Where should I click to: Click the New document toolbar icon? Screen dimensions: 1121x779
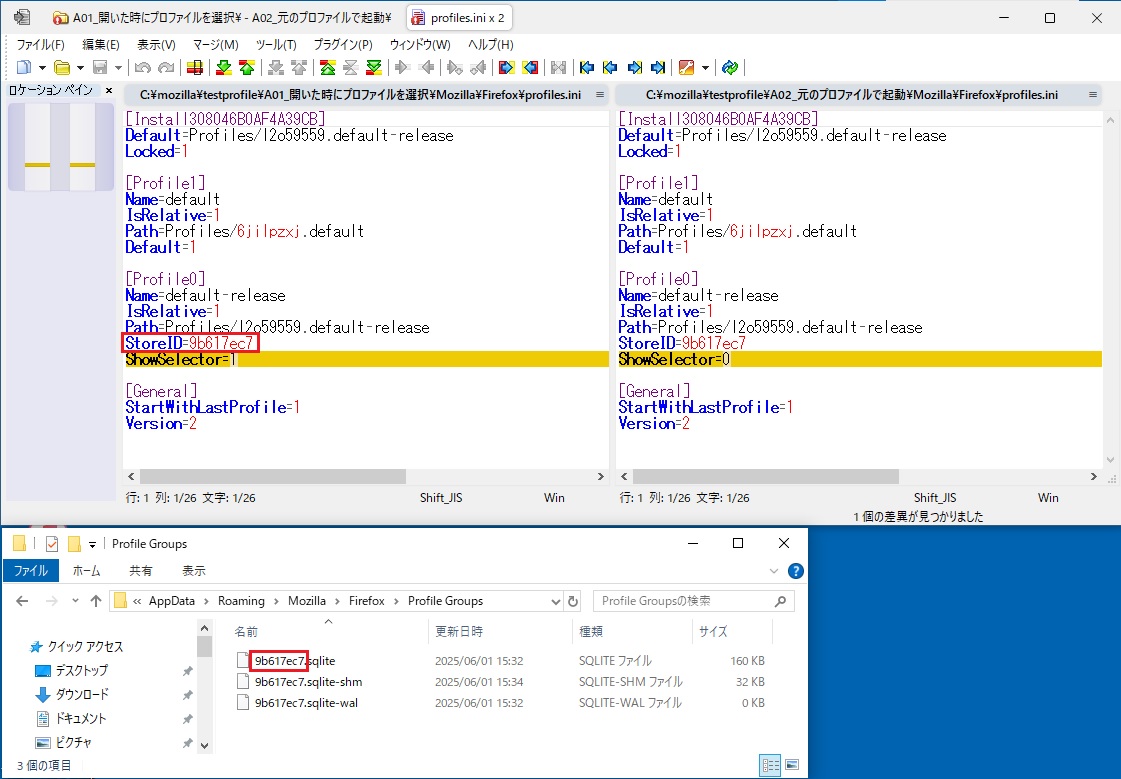[x=23, y=68]
